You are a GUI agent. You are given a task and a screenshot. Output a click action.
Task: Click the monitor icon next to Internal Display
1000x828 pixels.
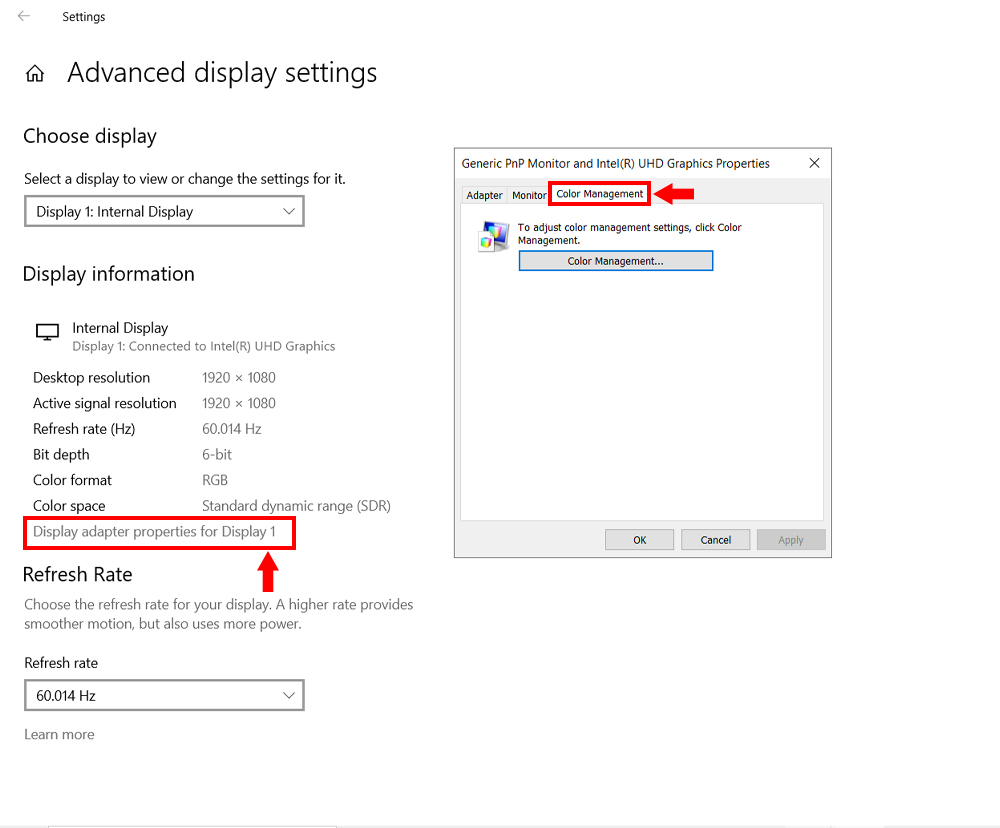[47, 332]
